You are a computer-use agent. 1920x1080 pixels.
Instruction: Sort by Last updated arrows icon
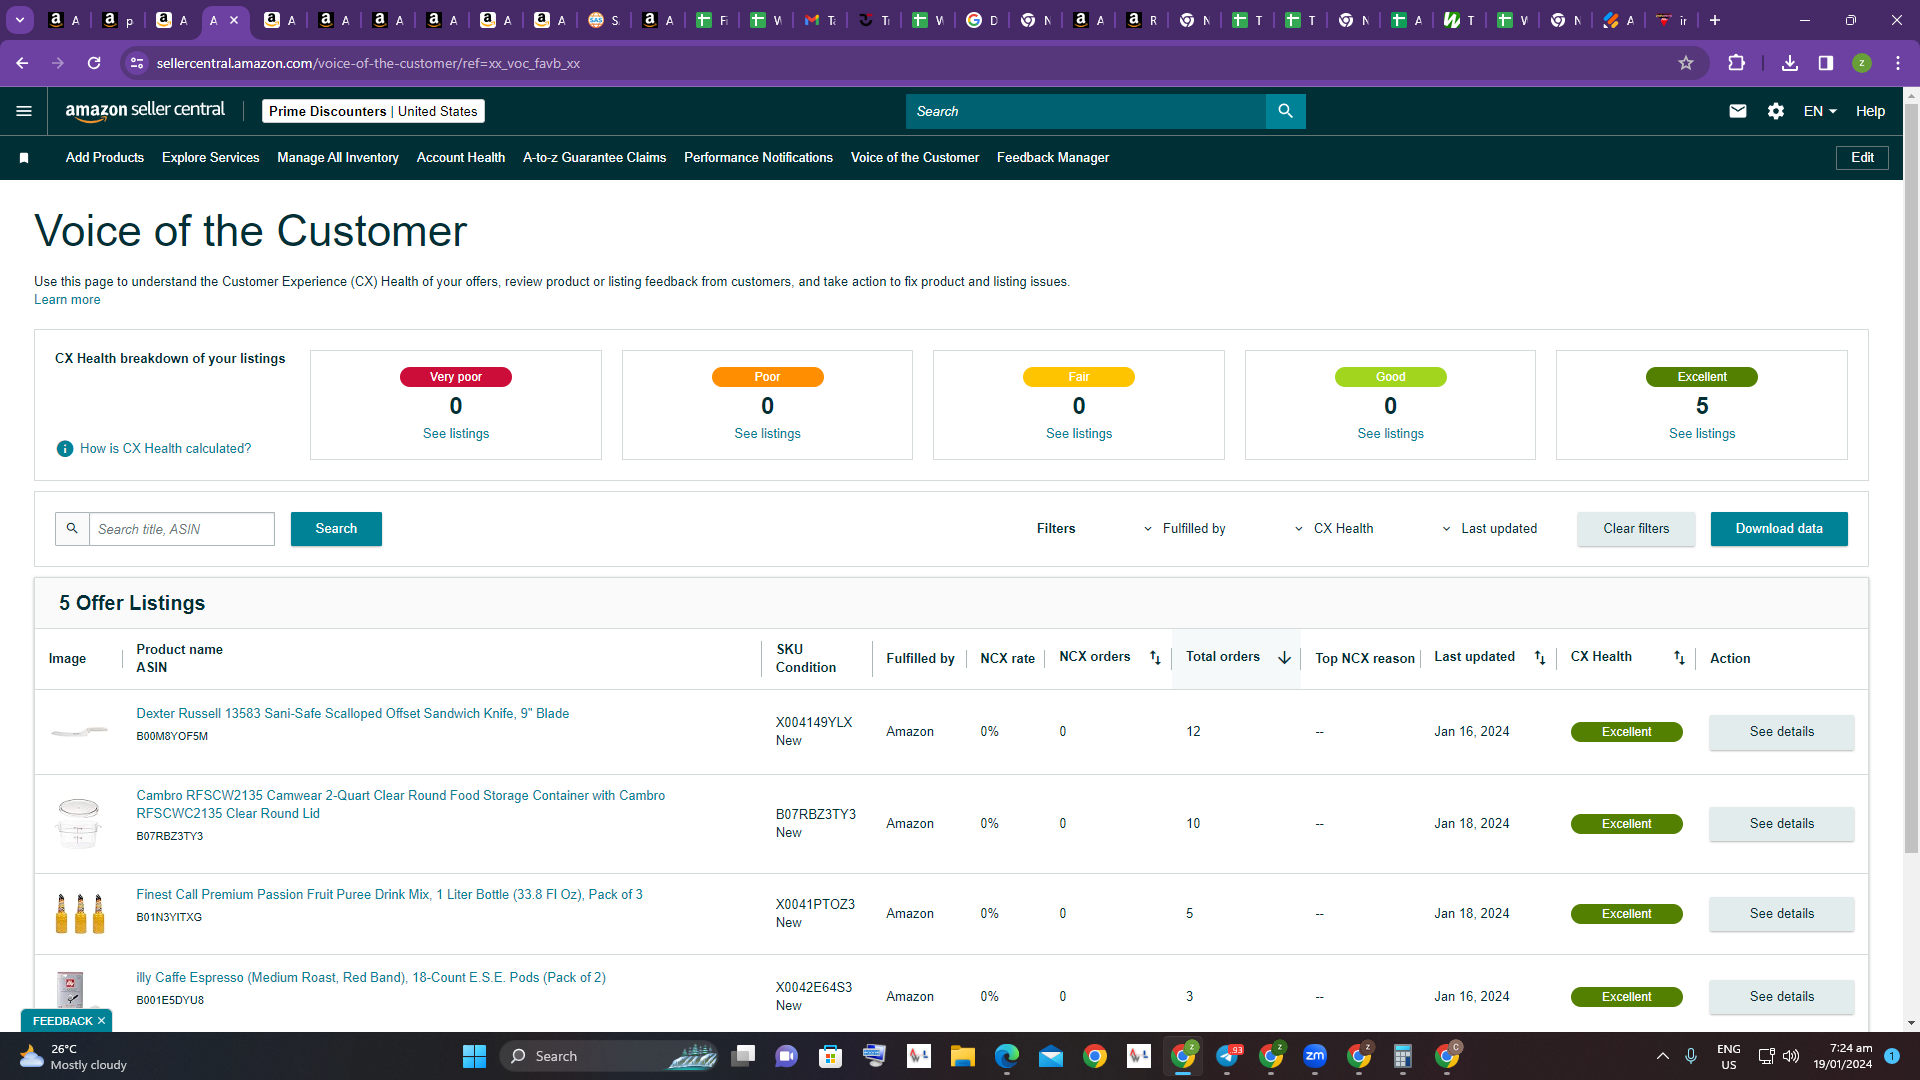pyautogui.click(x=1540, y=658)
